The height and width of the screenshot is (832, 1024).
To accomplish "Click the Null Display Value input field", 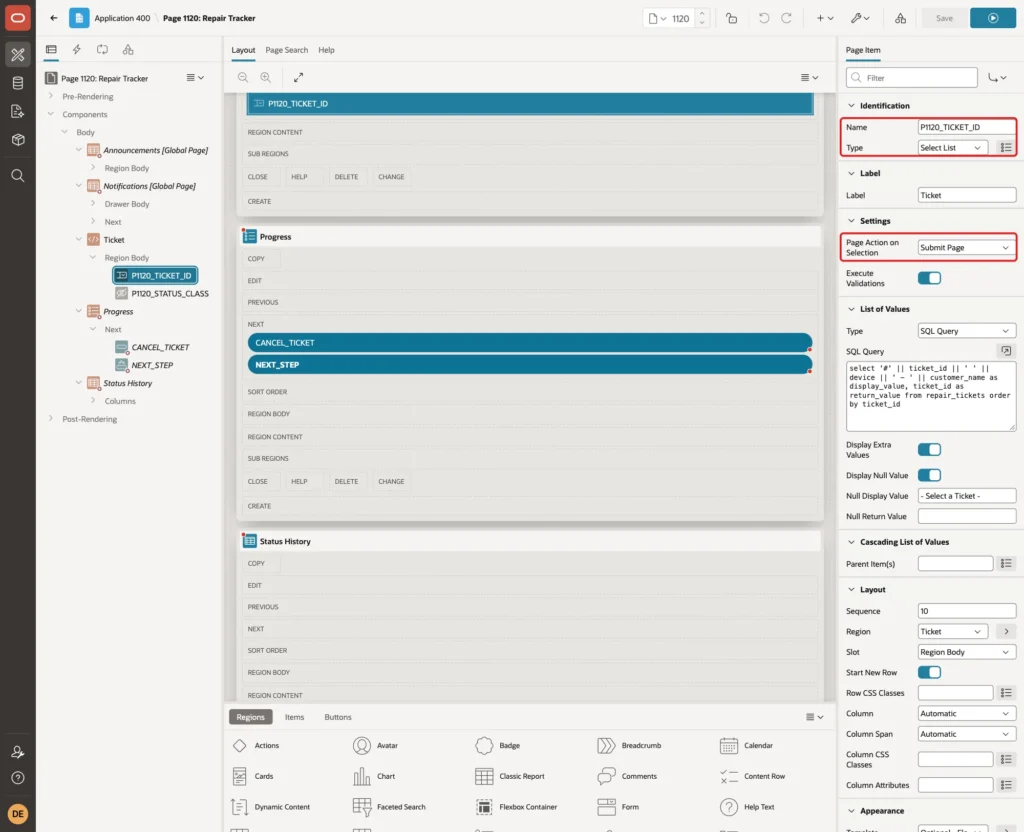I will click(x=967, y=496).
